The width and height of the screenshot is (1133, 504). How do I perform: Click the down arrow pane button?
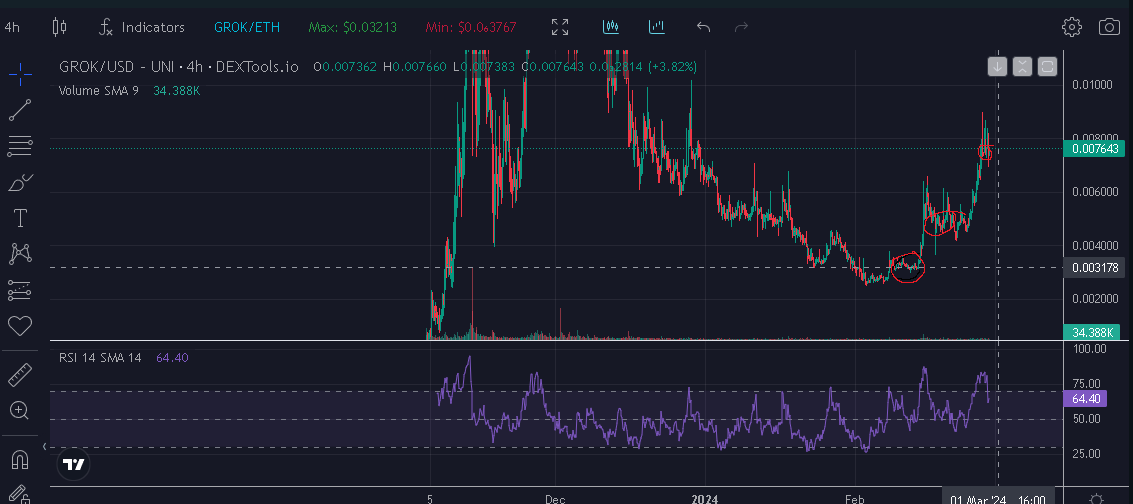997,66
